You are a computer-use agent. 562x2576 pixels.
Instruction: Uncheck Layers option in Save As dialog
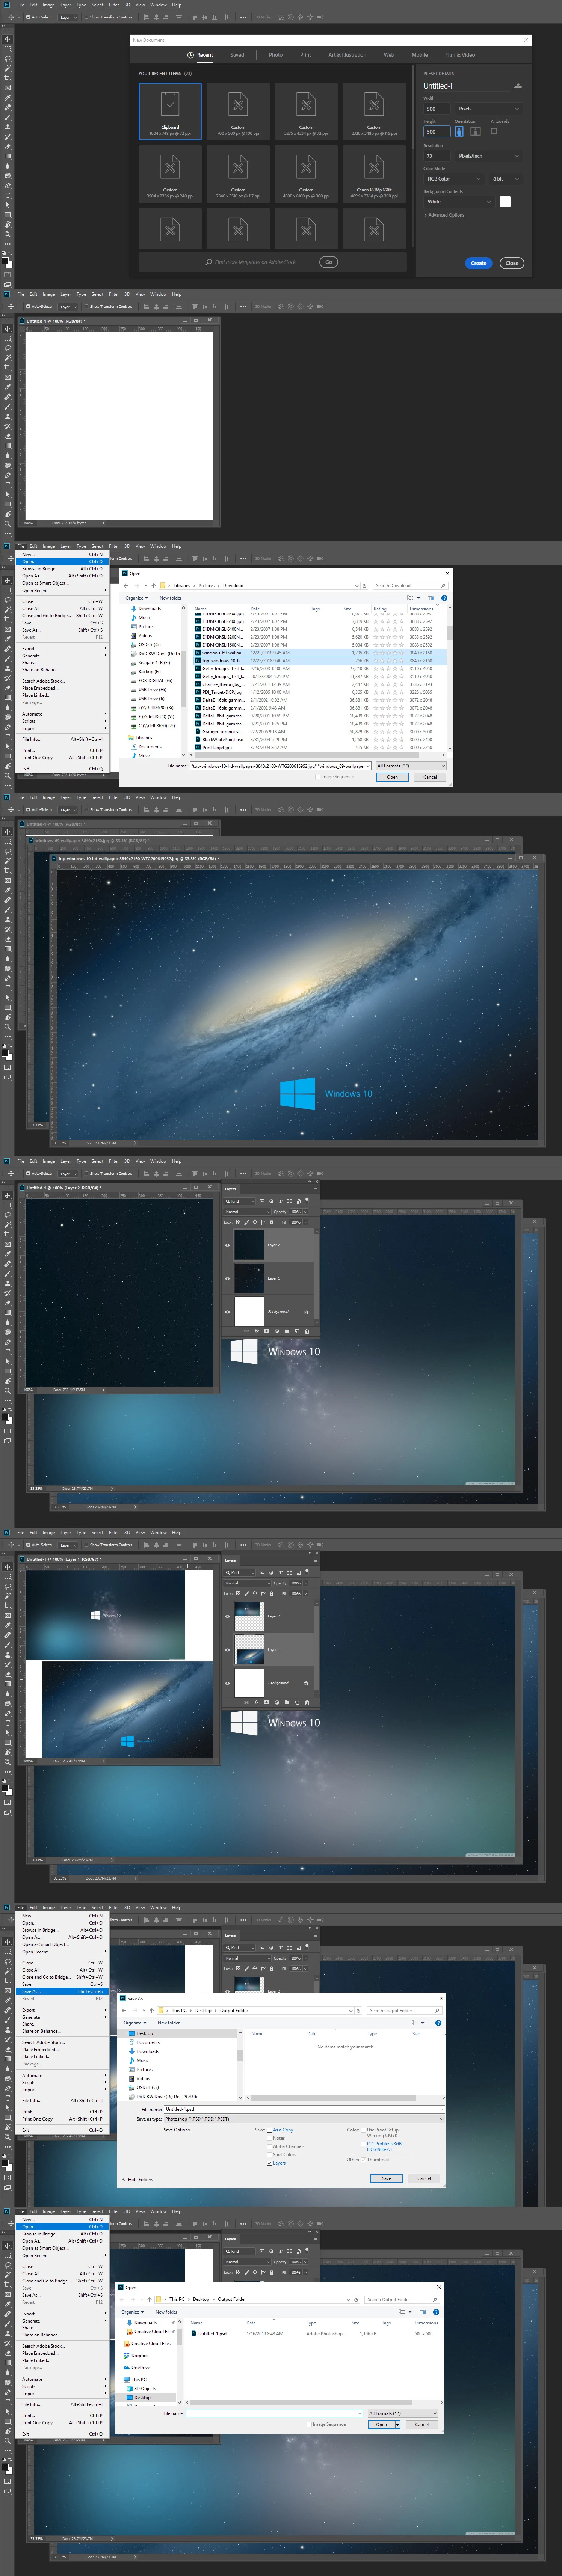pyautogui.click(x=270, y=2163)
